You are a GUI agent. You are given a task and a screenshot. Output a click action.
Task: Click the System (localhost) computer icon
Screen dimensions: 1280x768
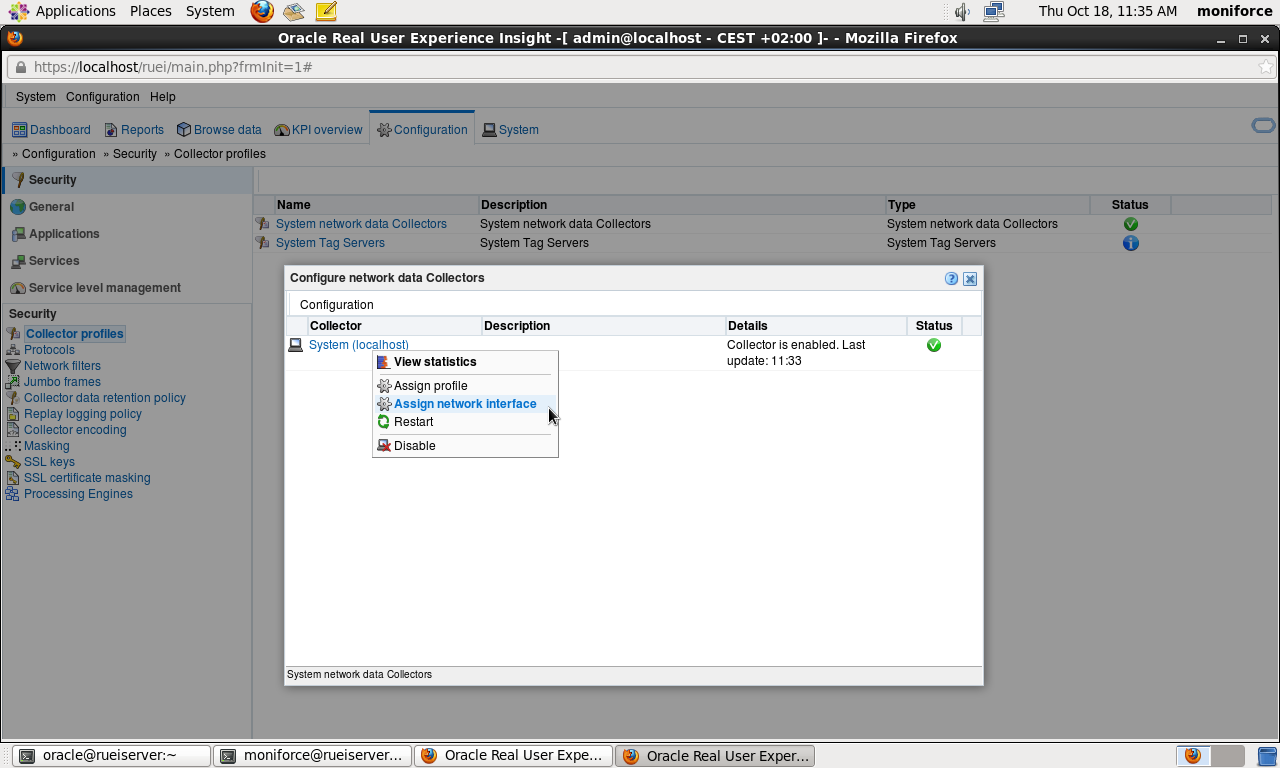(x=295, y=345)
